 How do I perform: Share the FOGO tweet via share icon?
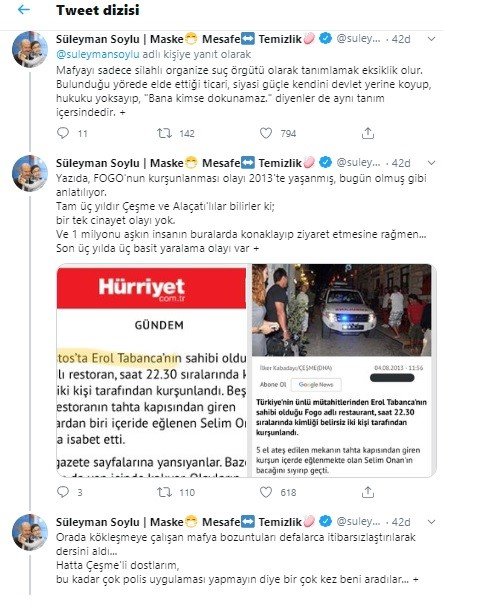[368, 493]
